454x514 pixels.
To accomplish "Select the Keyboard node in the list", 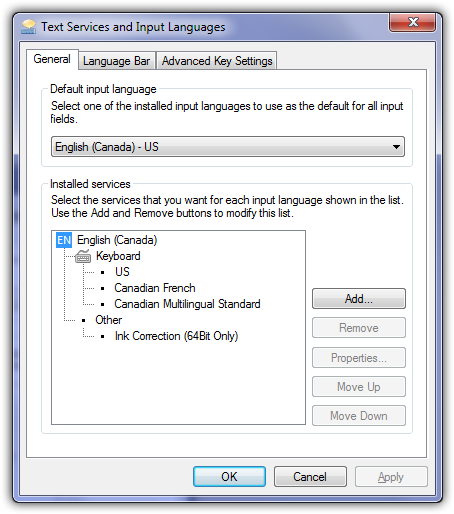I will [x=118, y=256].
